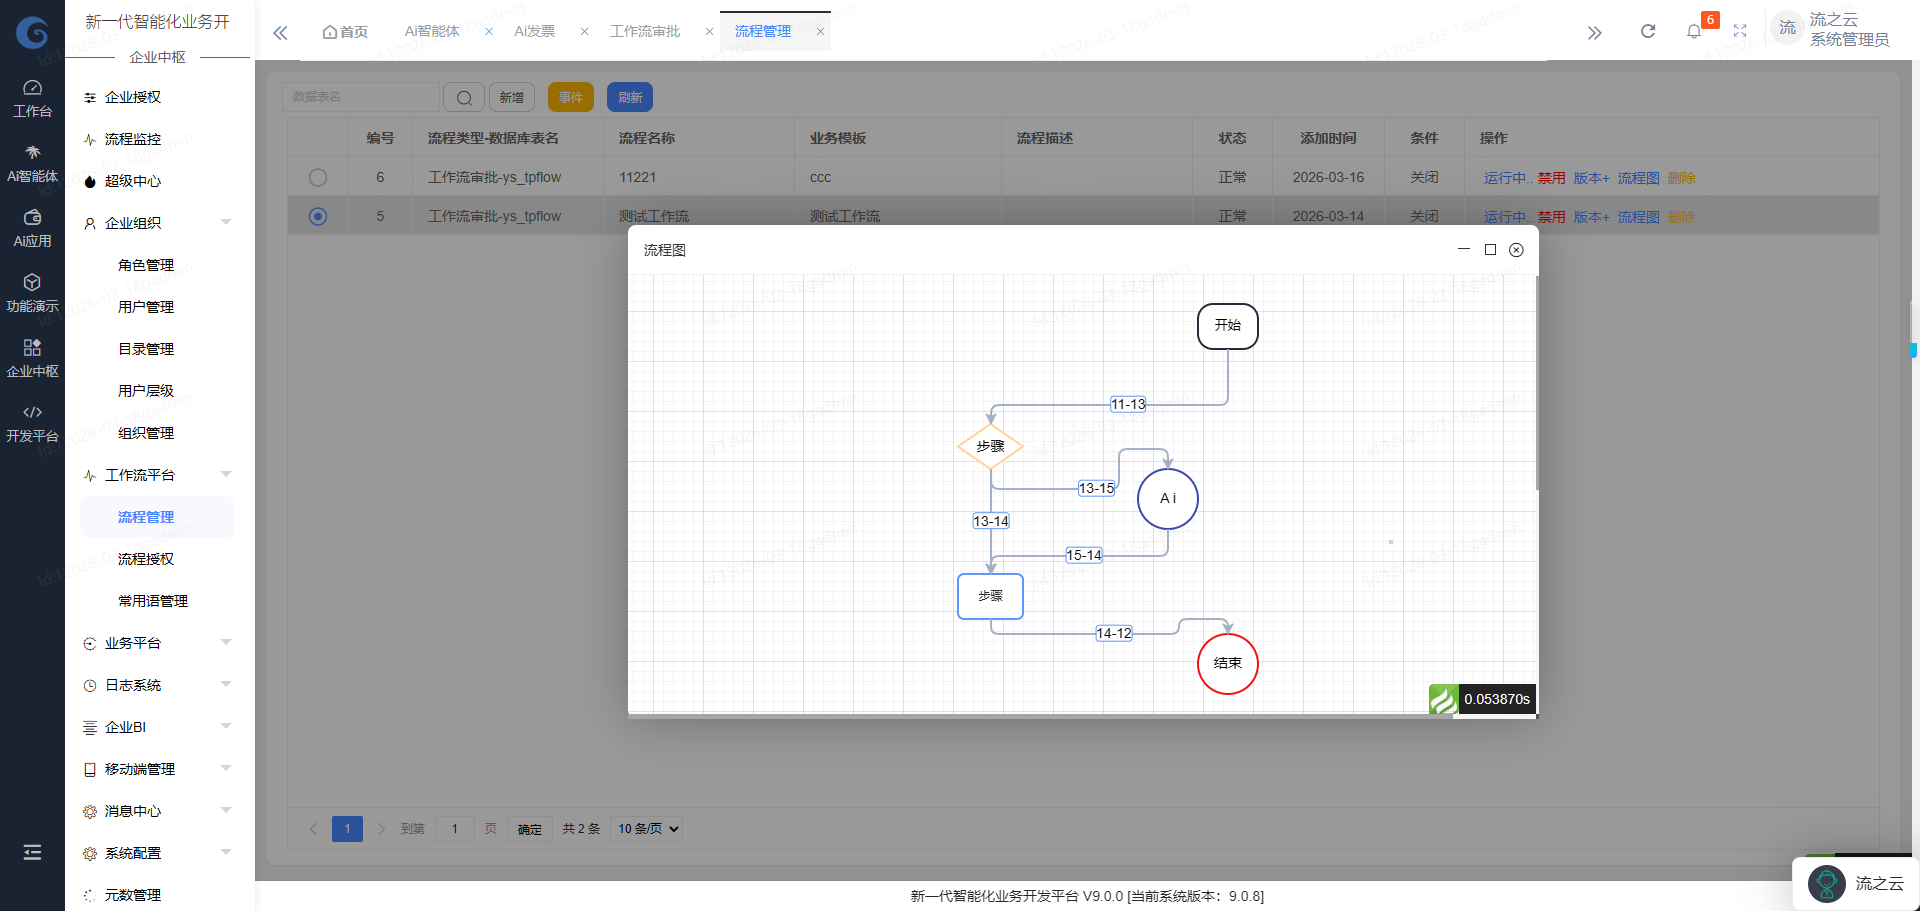Select the AI智能体 icon in the sidebar
The height and width of the screenshot is (911, 1920).
33,160
